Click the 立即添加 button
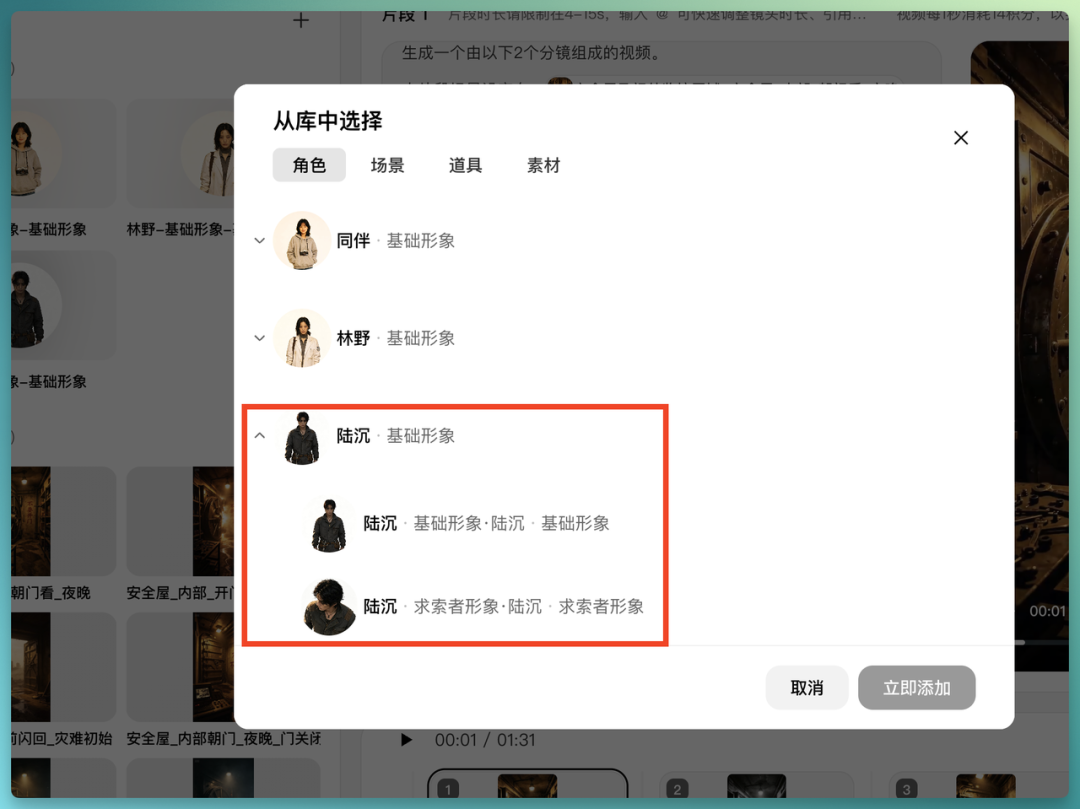This screenshot has width=1080, height=809. (916, 687)
